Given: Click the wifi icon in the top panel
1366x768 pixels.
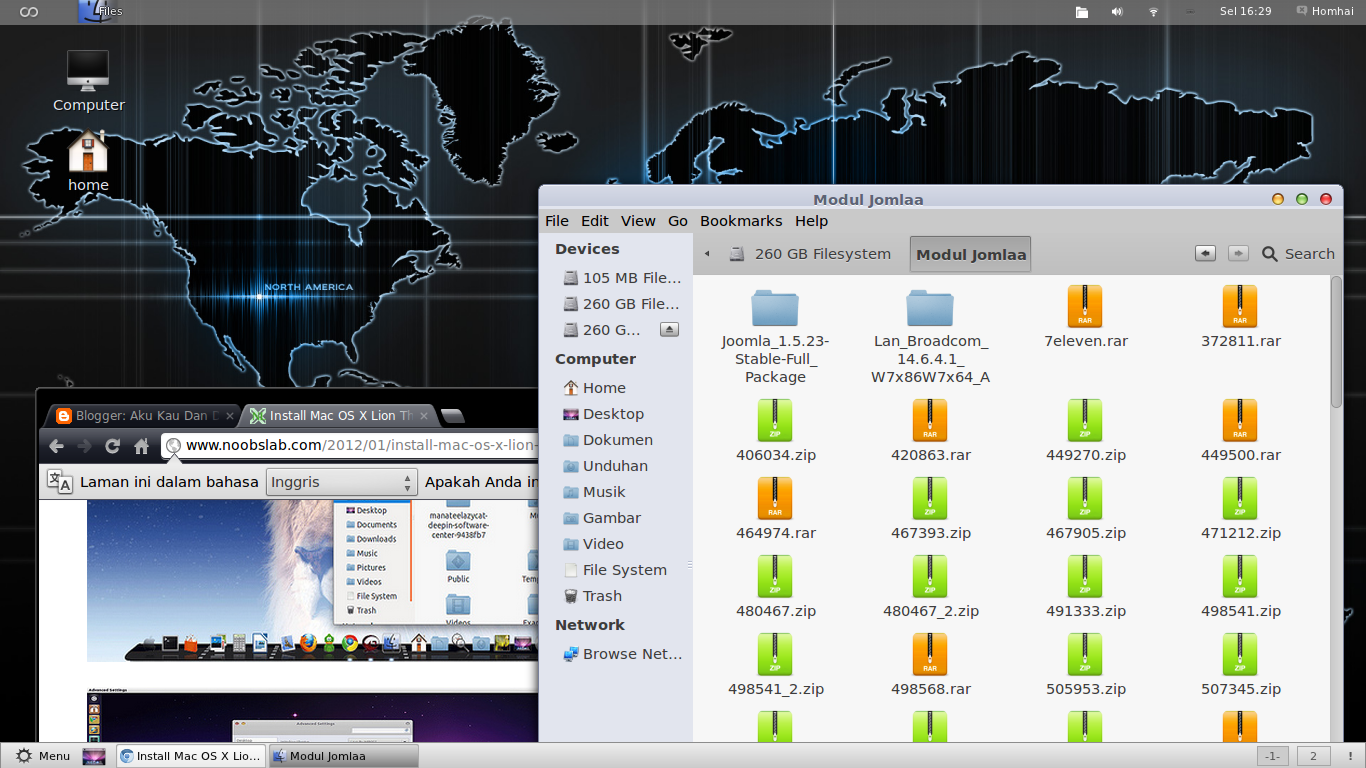Looking at the screenshot, I should [x=1152, y=11].
